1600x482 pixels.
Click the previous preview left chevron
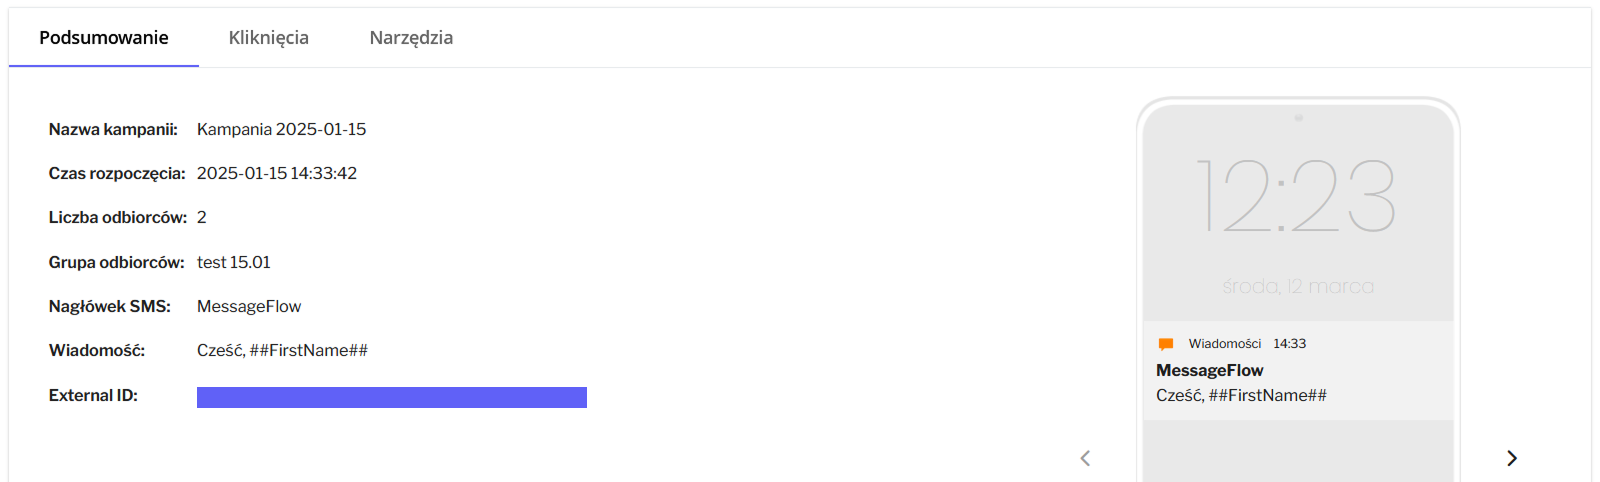(1085, 458)
